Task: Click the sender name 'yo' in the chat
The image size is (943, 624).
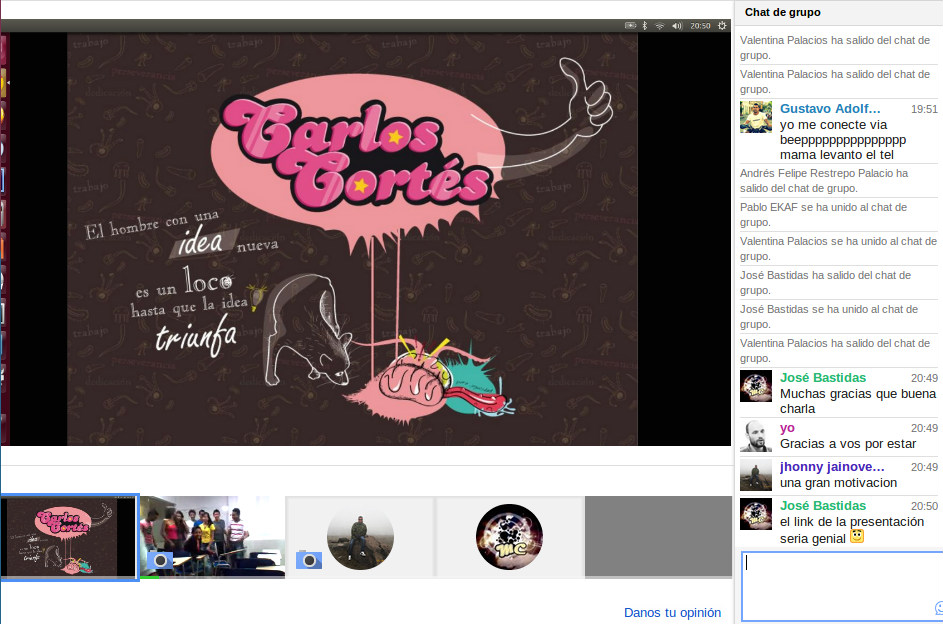Action: (x=787, y=428)
